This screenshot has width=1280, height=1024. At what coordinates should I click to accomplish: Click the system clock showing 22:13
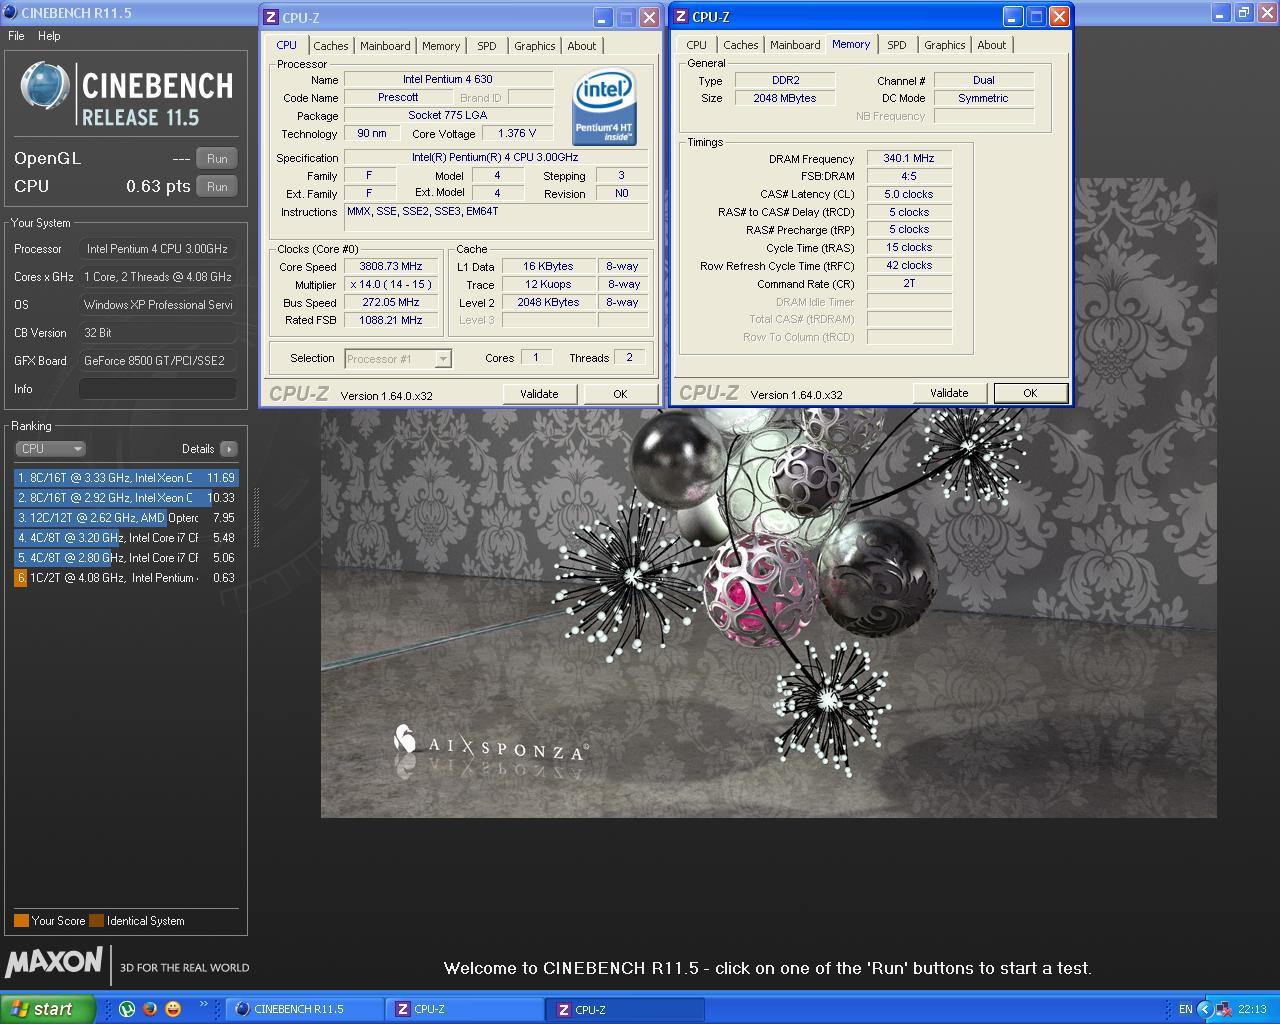[1252, 1009]
